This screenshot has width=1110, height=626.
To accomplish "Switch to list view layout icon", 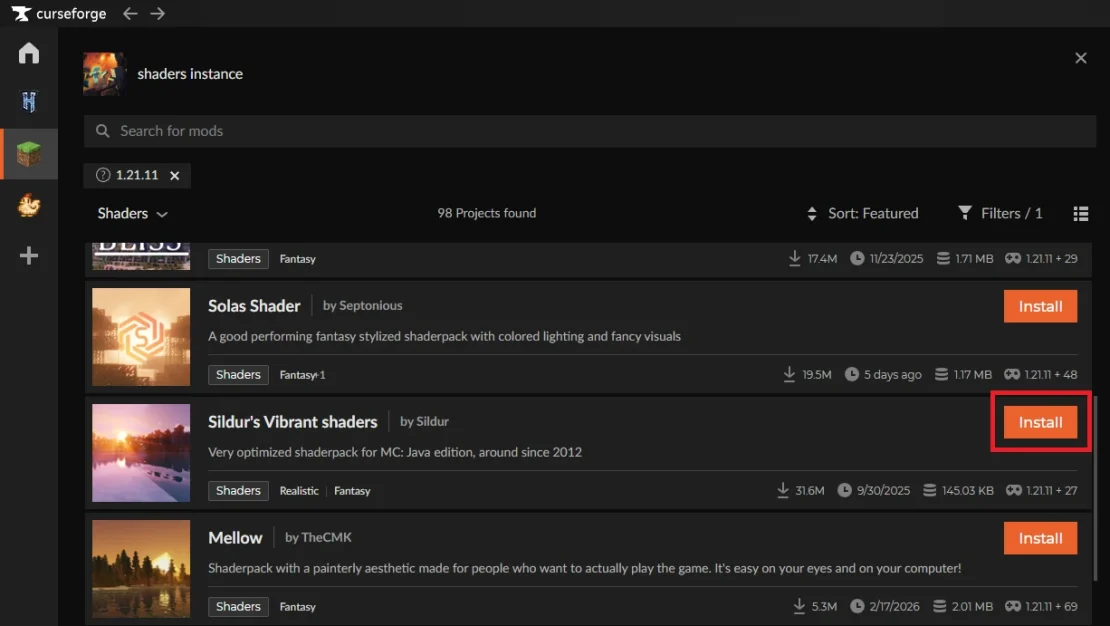I will pyautogui.click(x=1080, y=214).
